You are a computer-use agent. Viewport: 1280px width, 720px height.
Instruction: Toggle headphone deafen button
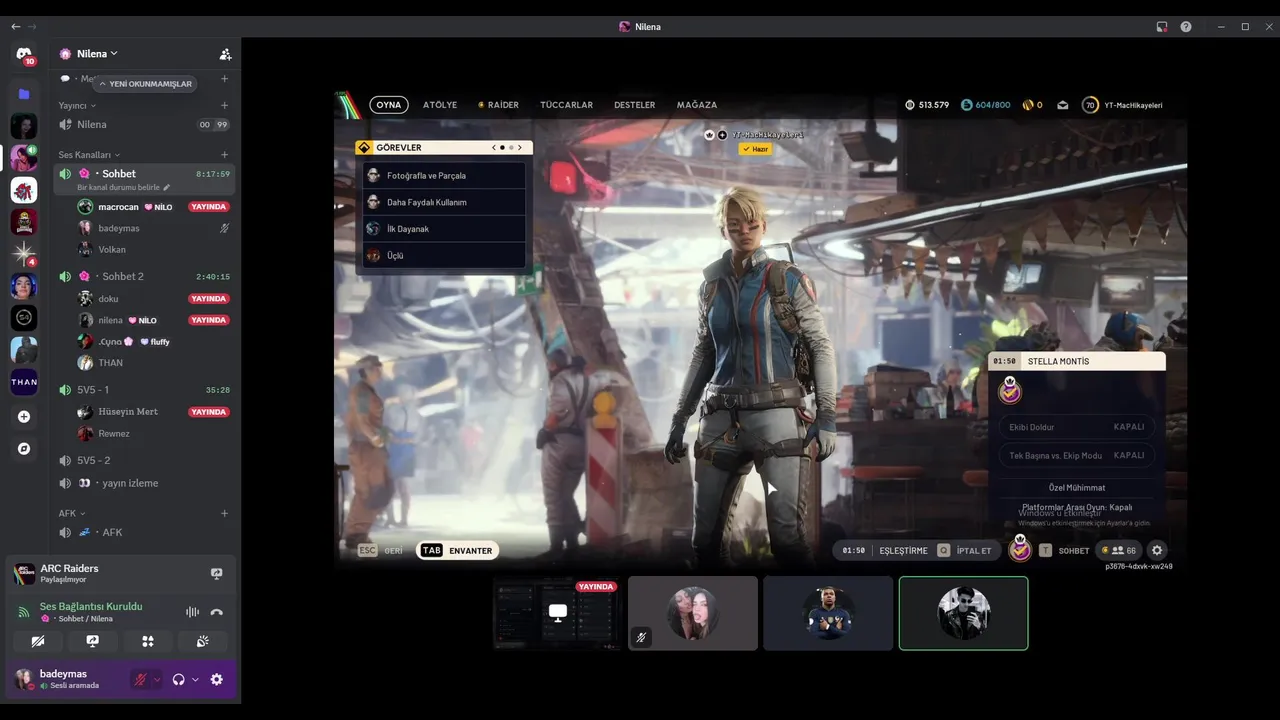(178, 679)
